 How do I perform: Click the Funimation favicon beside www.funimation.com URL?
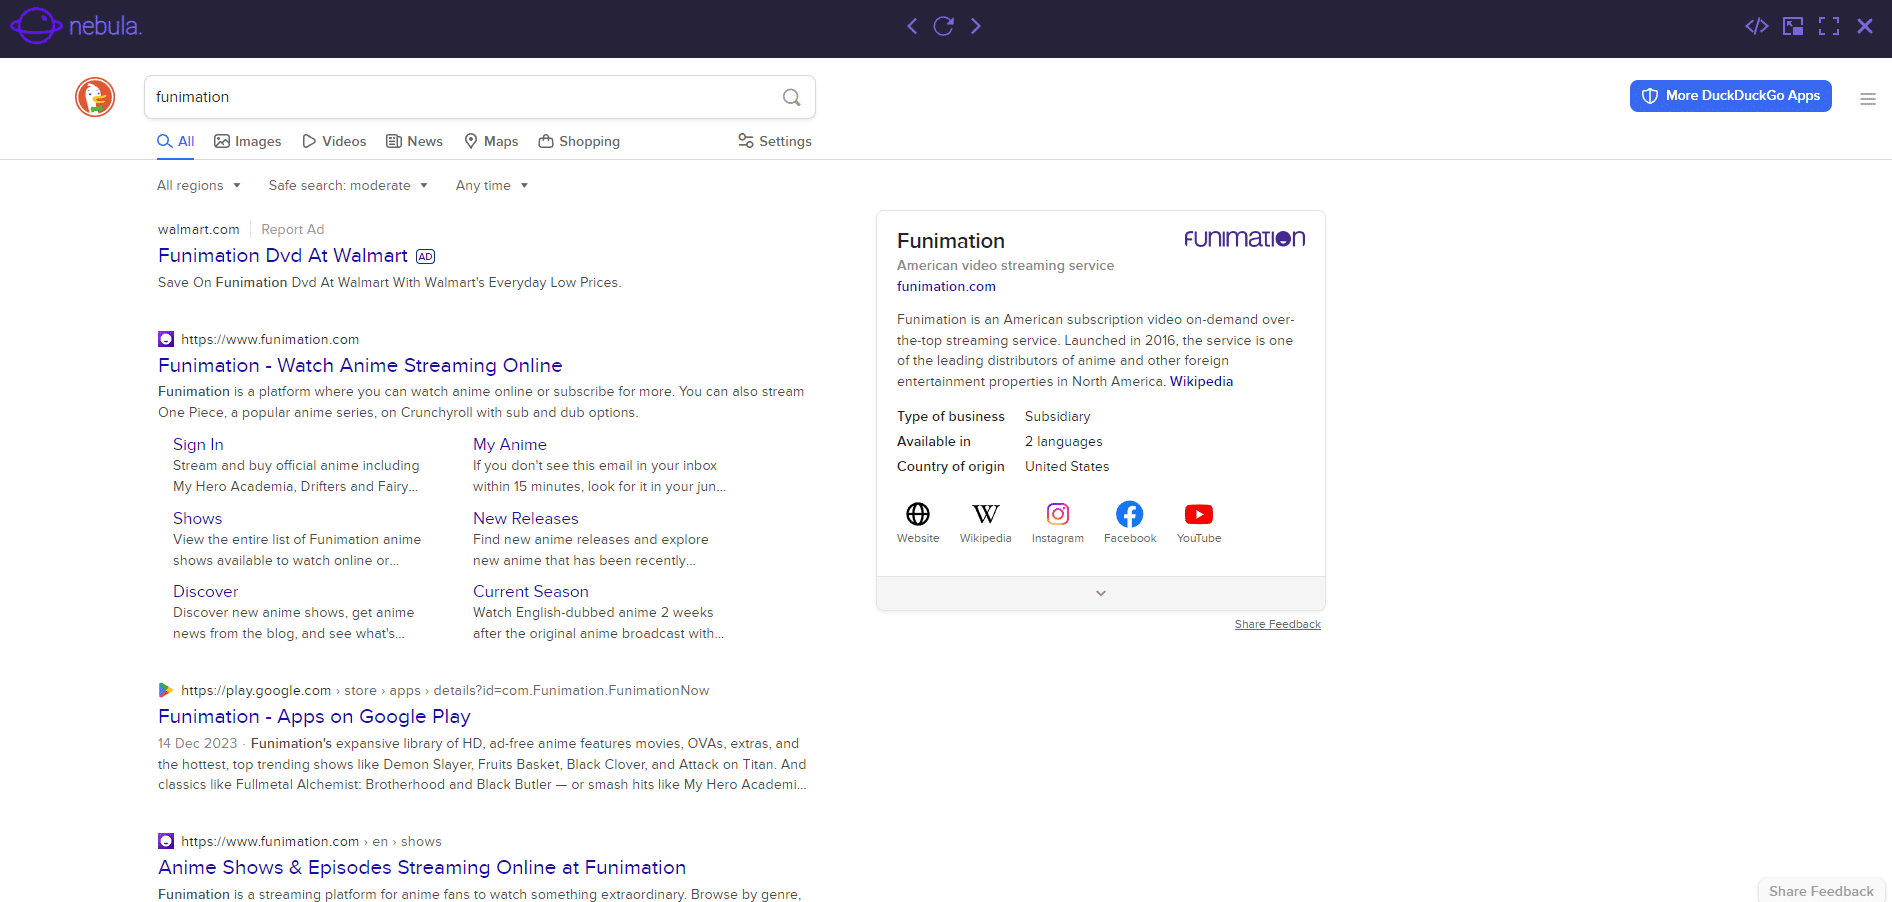(166, 339)
